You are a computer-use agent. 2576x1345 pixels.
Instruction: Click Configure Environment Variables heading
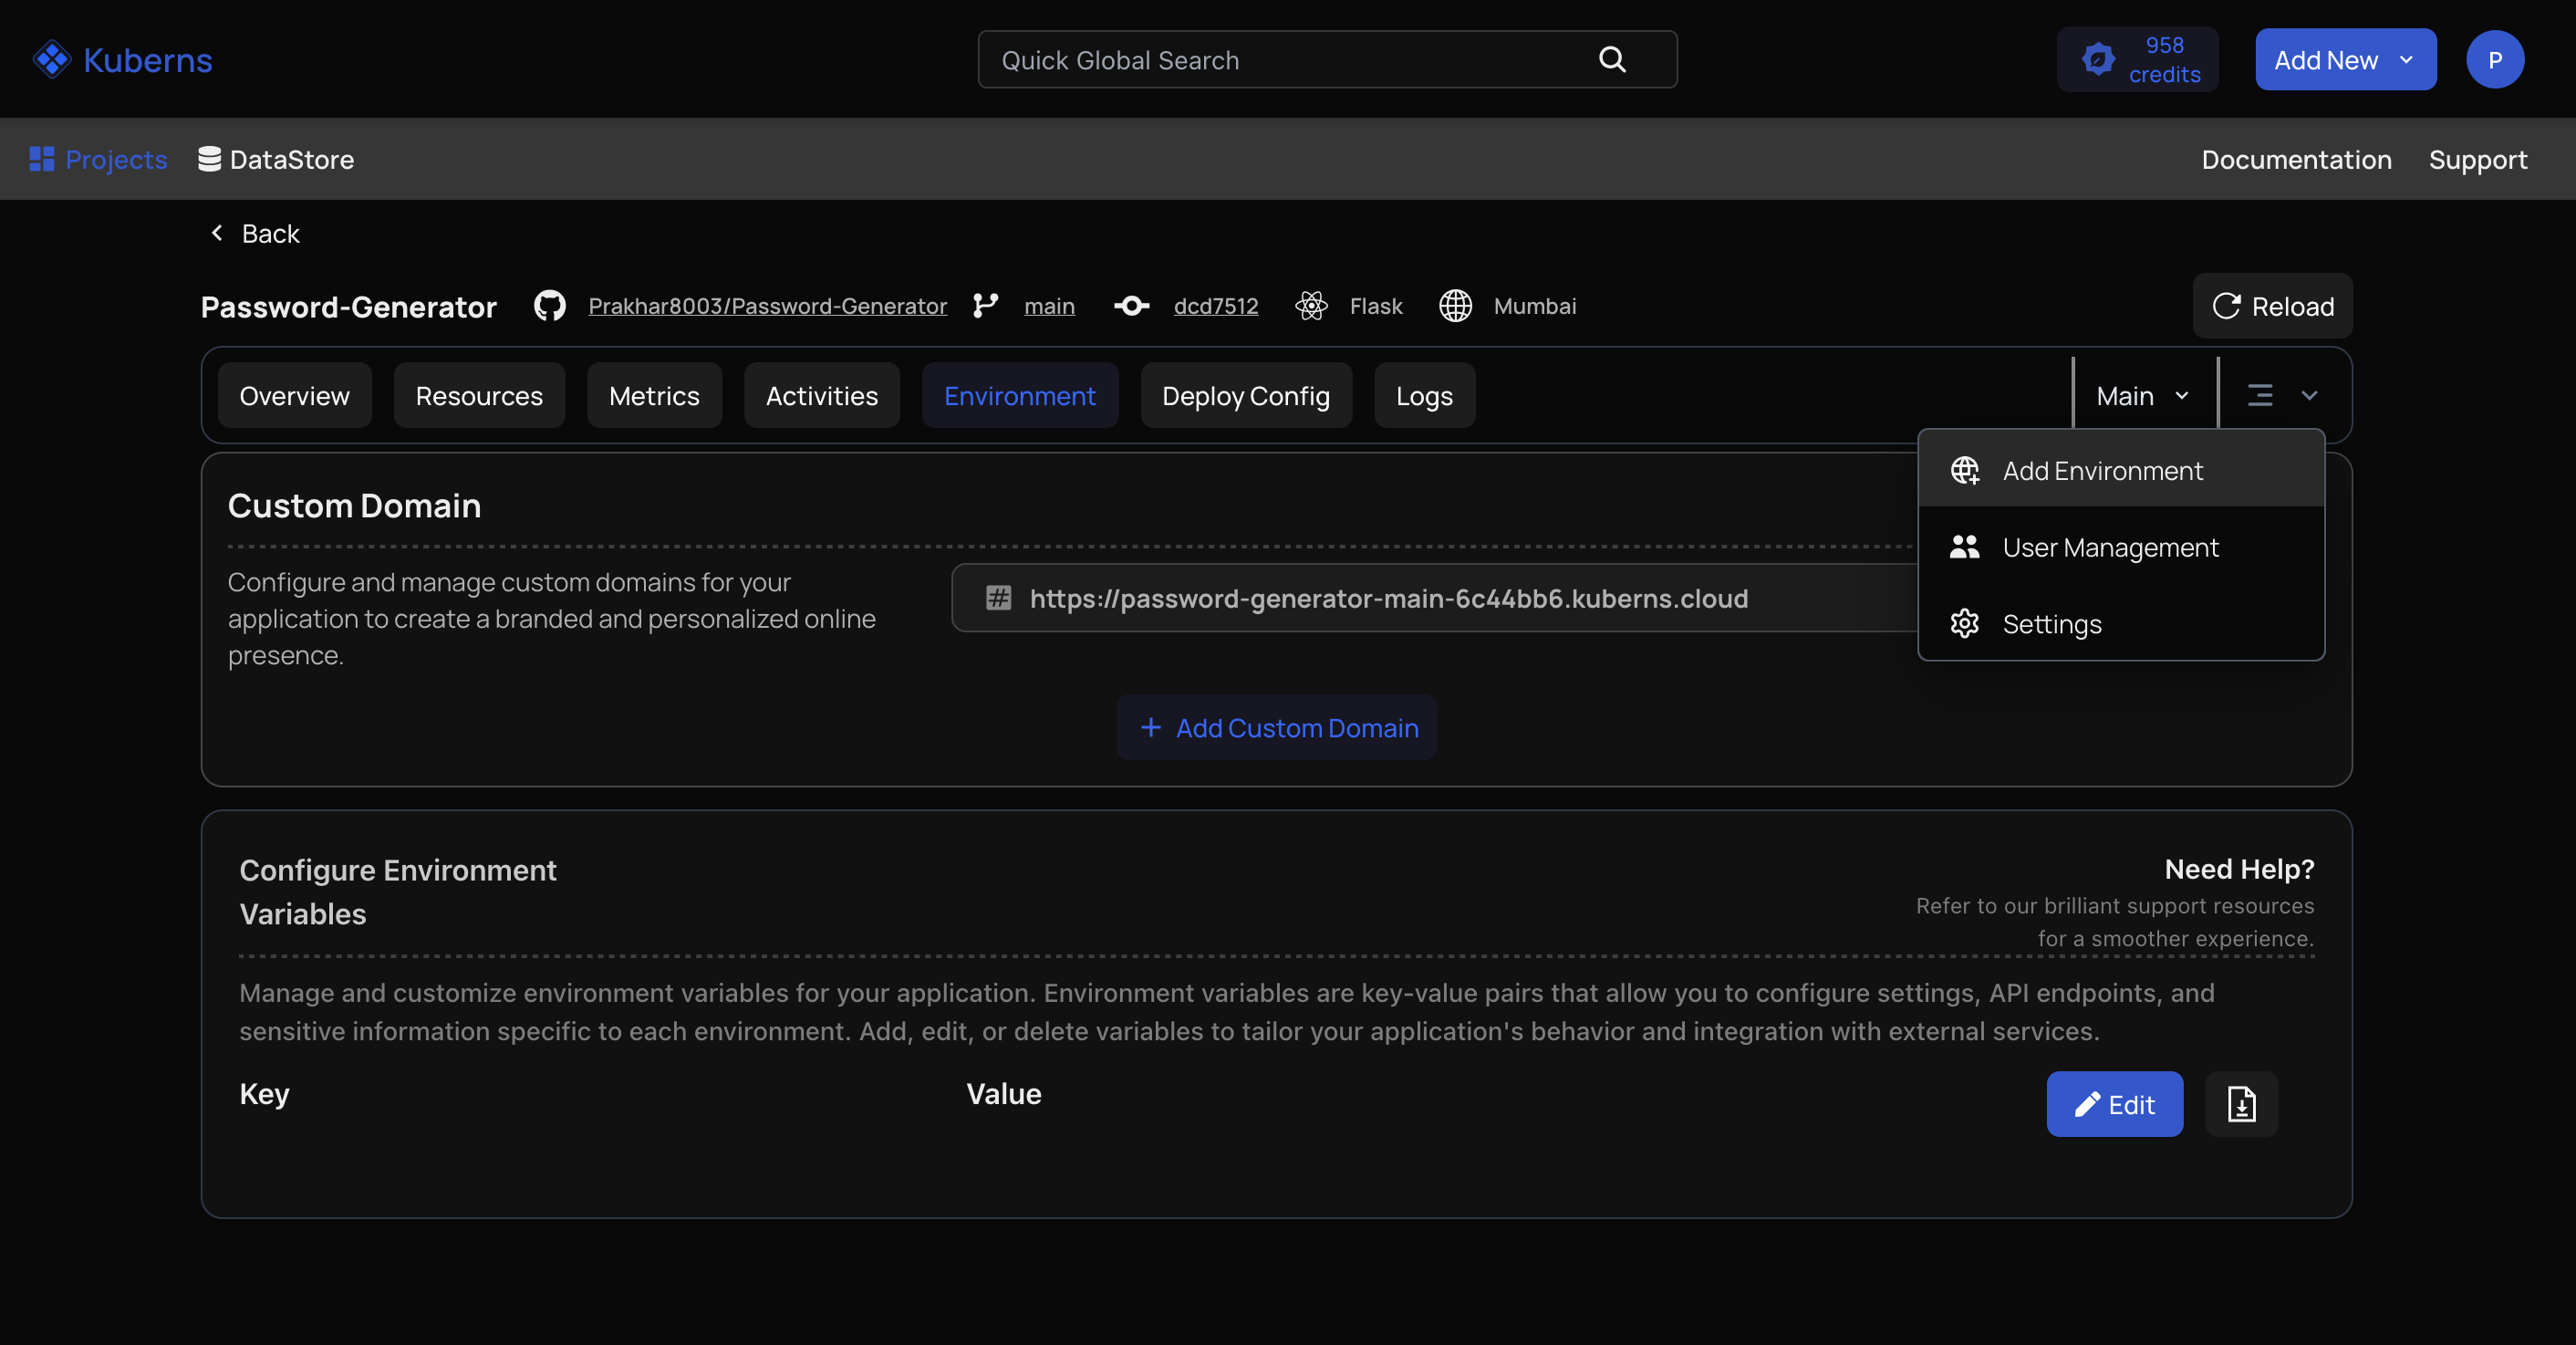coord(397,891)
